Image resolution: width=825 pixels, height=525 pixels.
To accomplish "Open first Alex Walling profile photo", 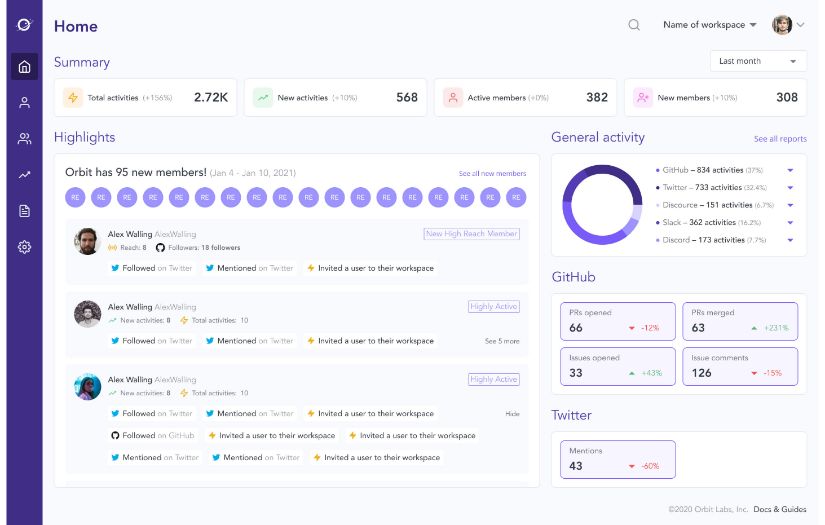I will tap(87, 241).
